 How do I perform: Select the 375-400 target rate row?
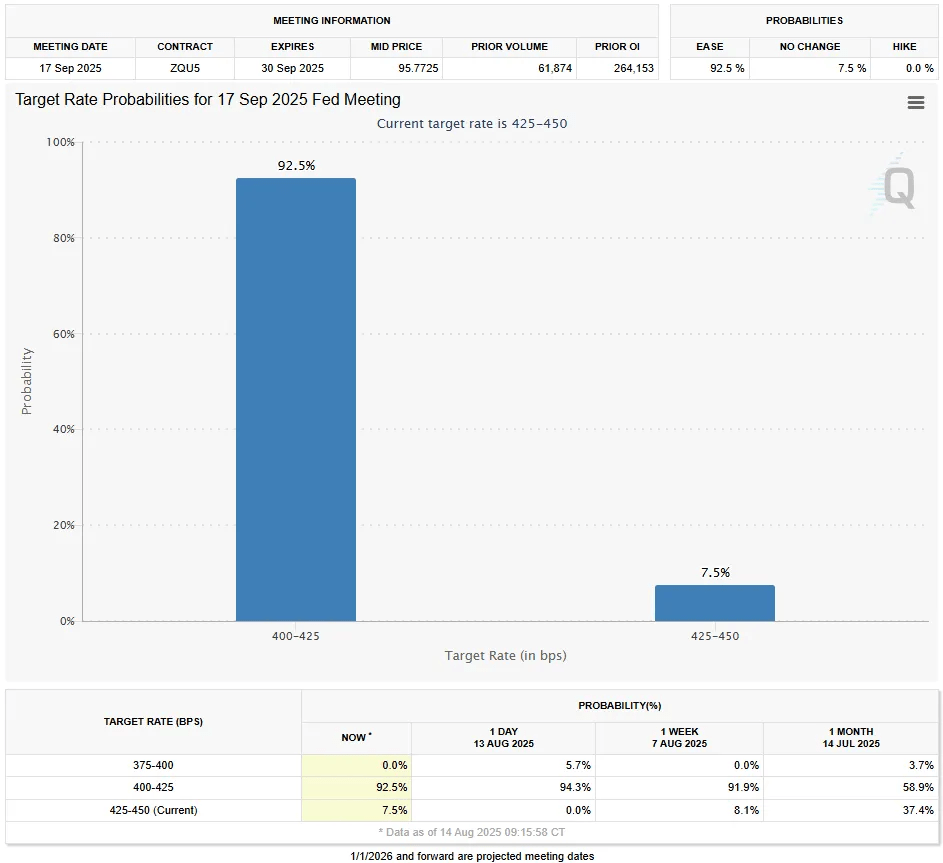tap(152, 764)
